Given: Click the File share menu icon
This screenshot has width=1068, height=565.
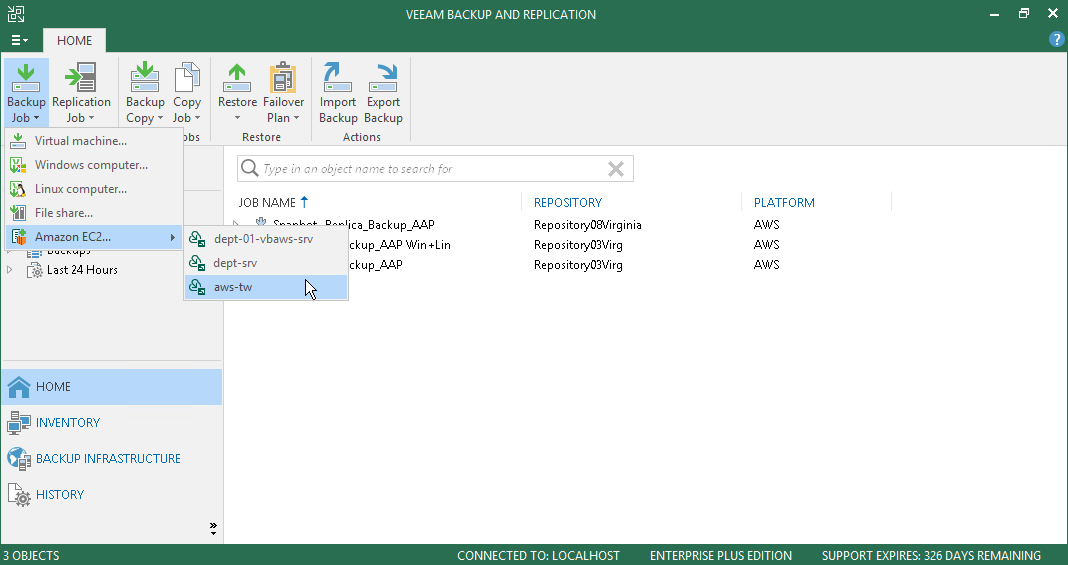Looking at the screenshot, I should pyautogui.click(x=18, y=212).
